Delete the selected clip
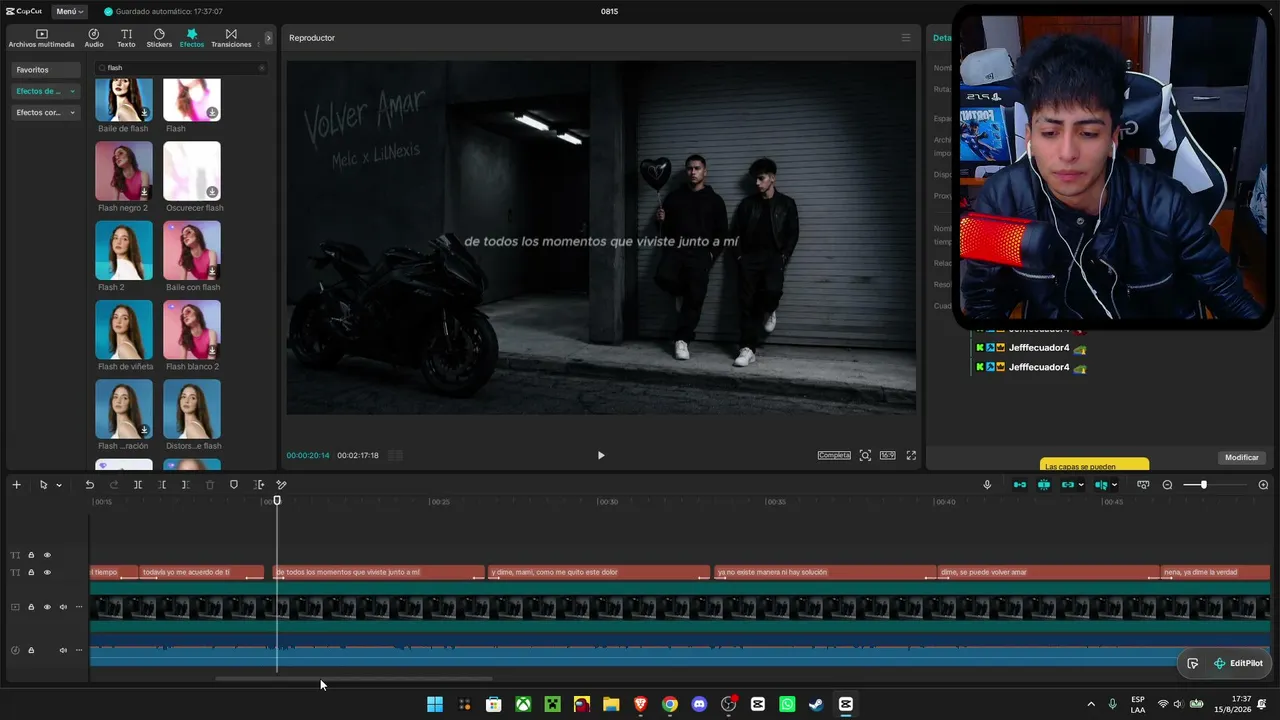 coord(210,485)
